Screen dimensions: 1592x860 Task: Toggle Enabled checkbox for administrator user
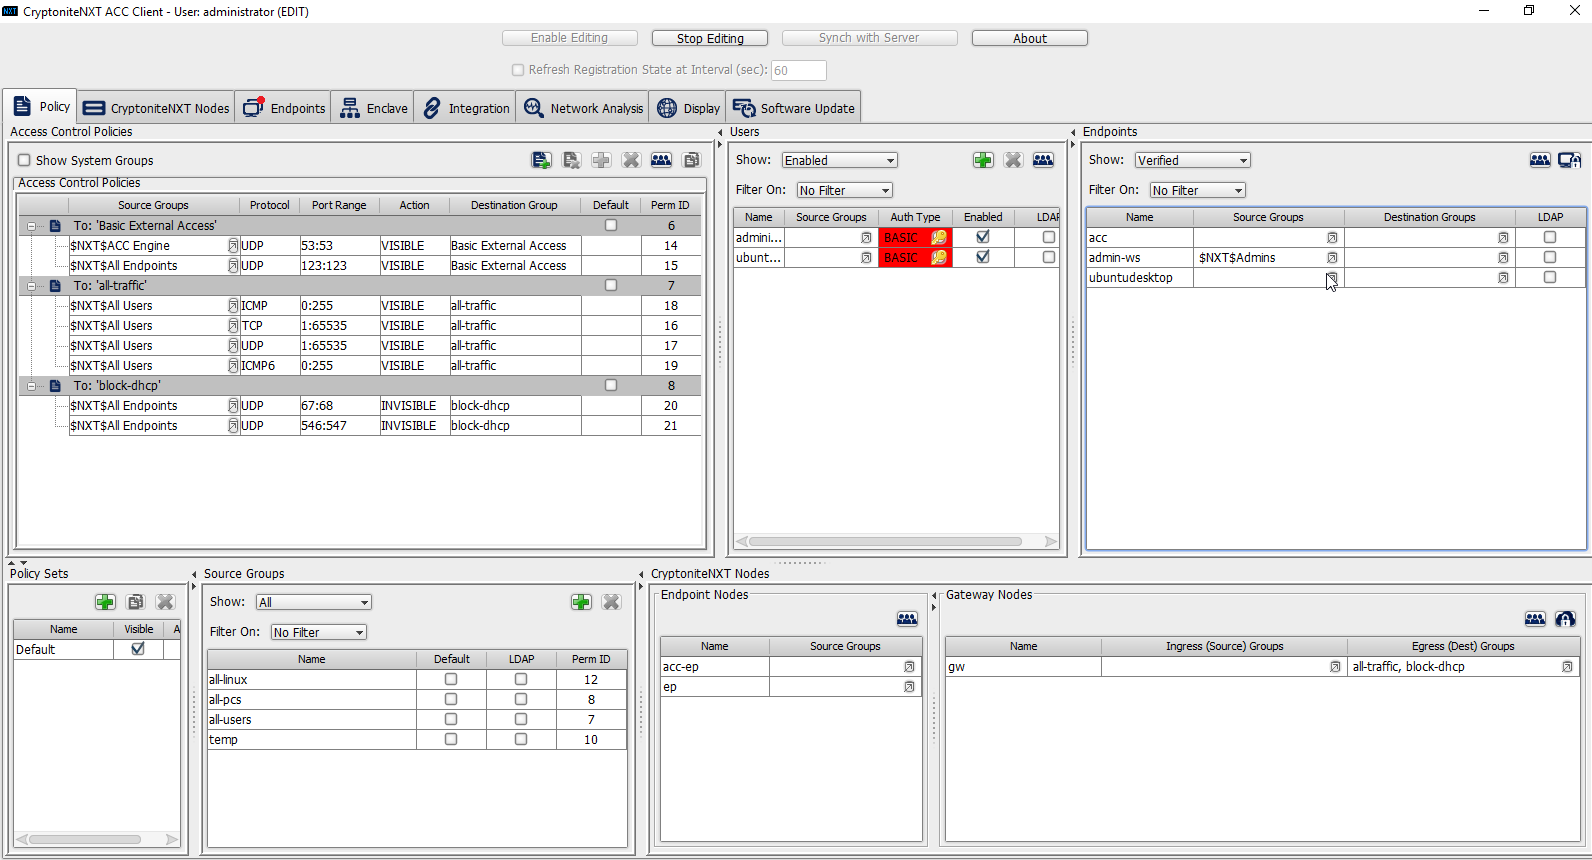983,238
